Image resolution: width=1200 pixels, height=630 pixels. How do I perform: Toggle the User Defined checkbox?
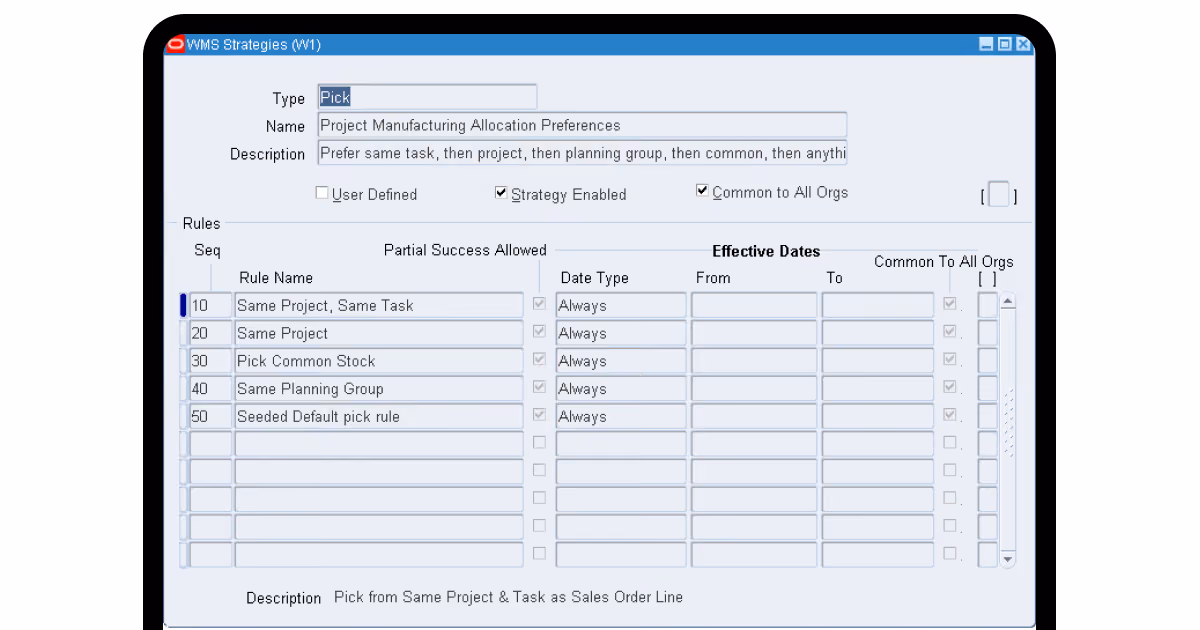[x=322, y=193]
